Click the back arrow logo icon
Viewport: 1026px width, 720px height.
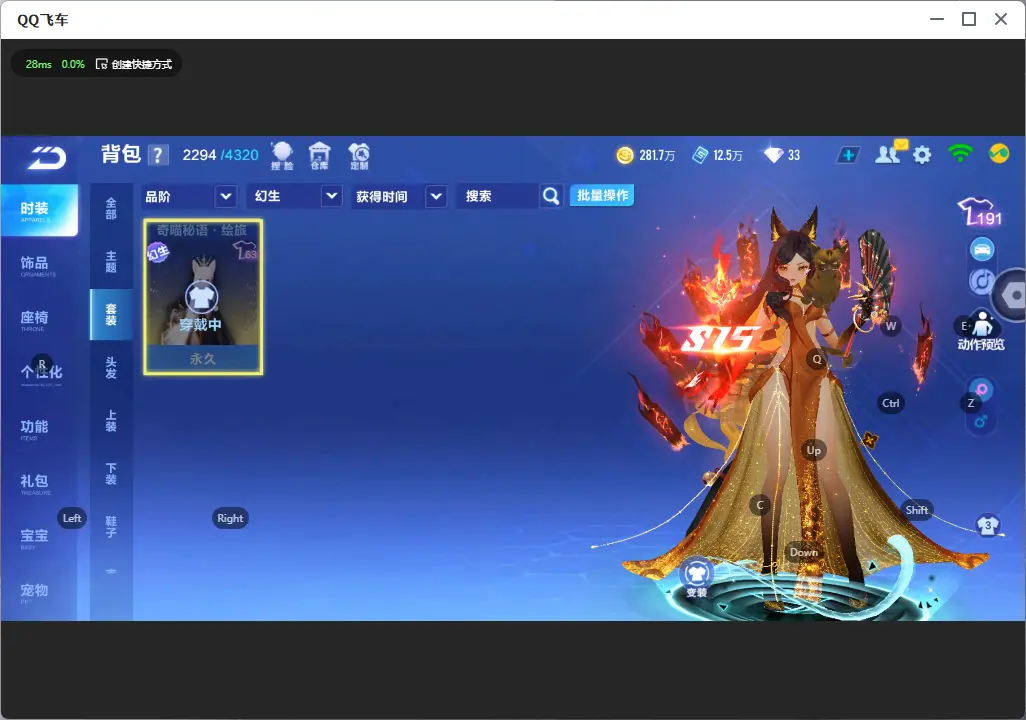[x=46, y=158]
